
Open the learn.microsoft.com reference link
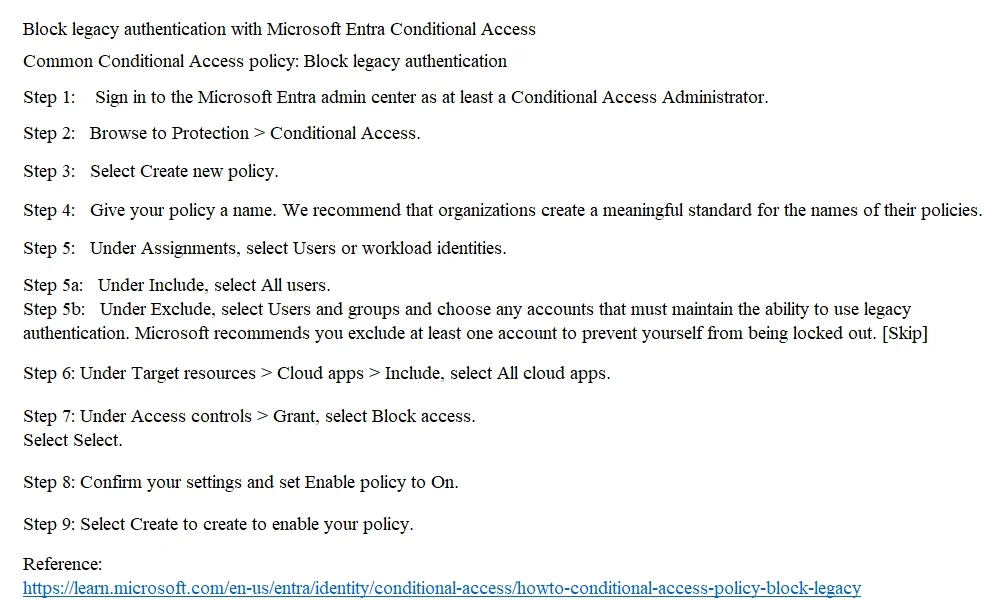(x=442, y=588)
